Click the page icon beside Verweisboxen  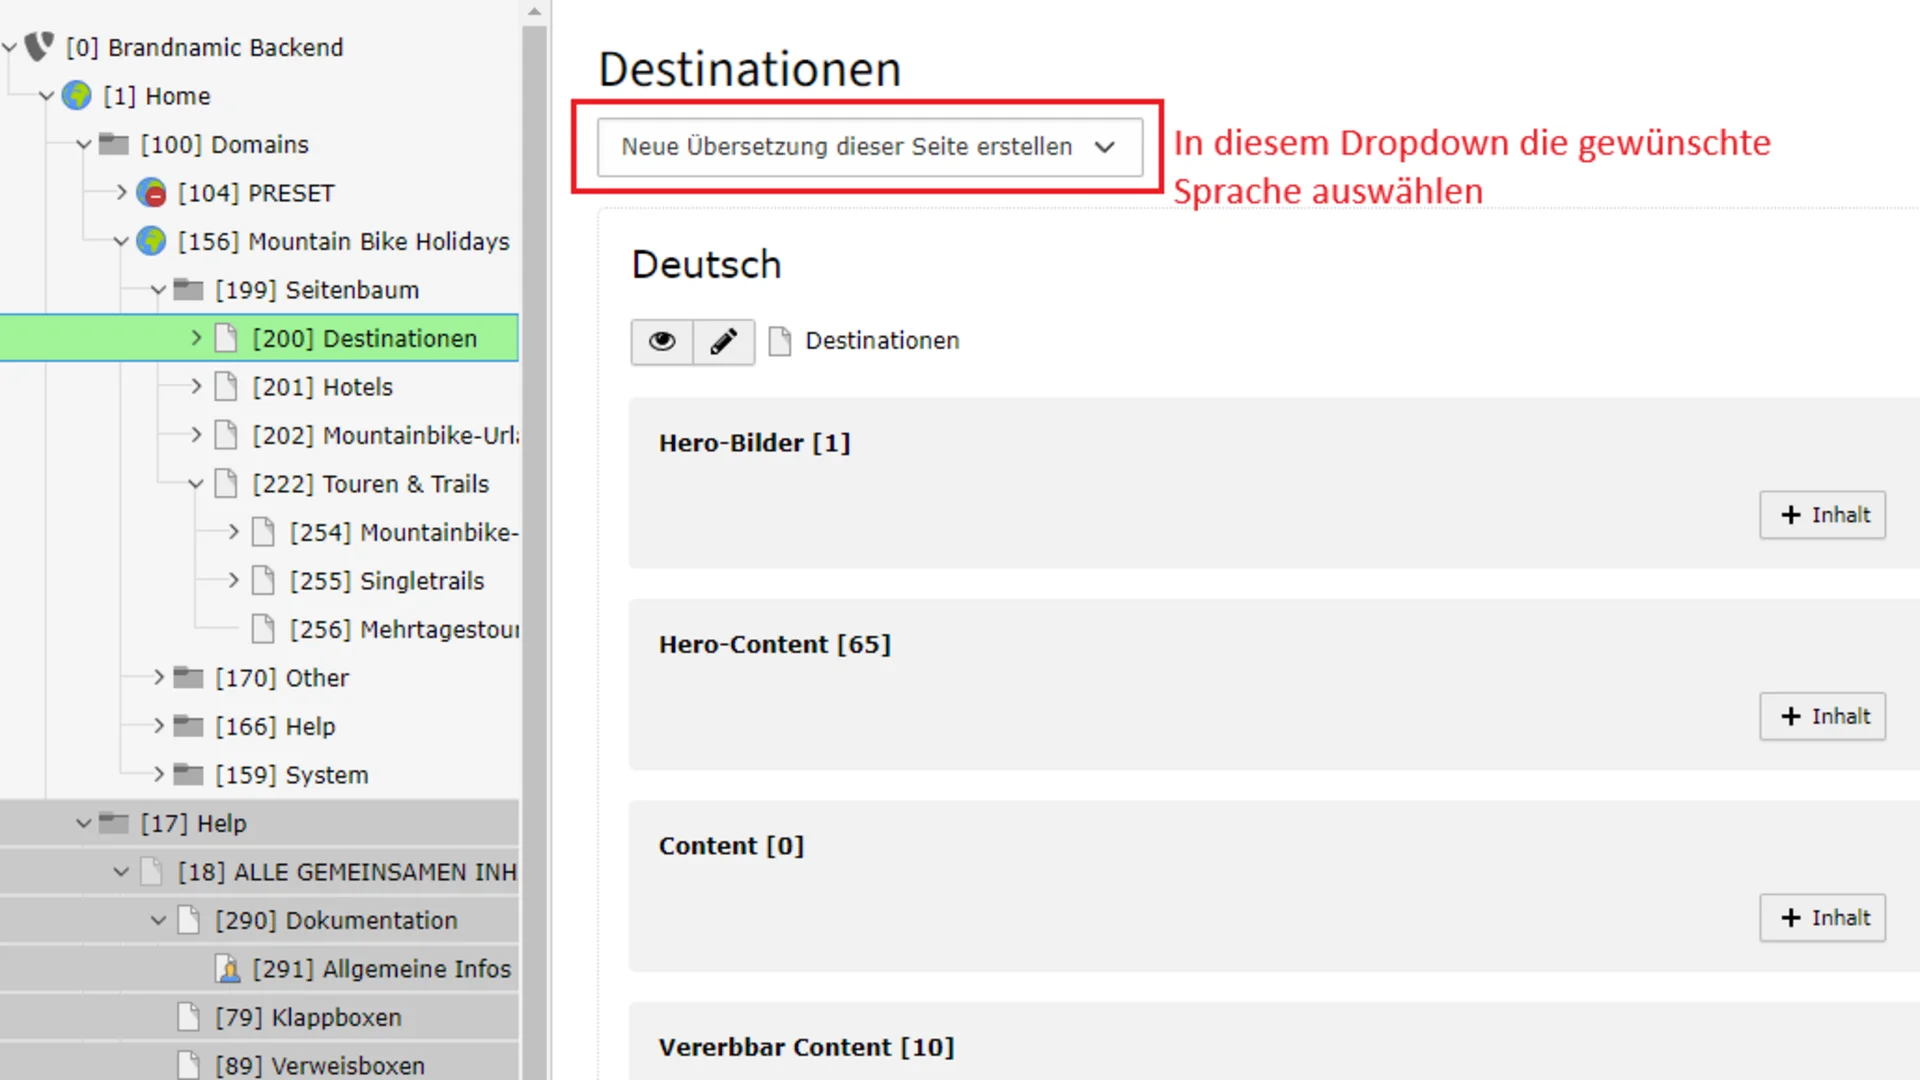coord(189,1065)
